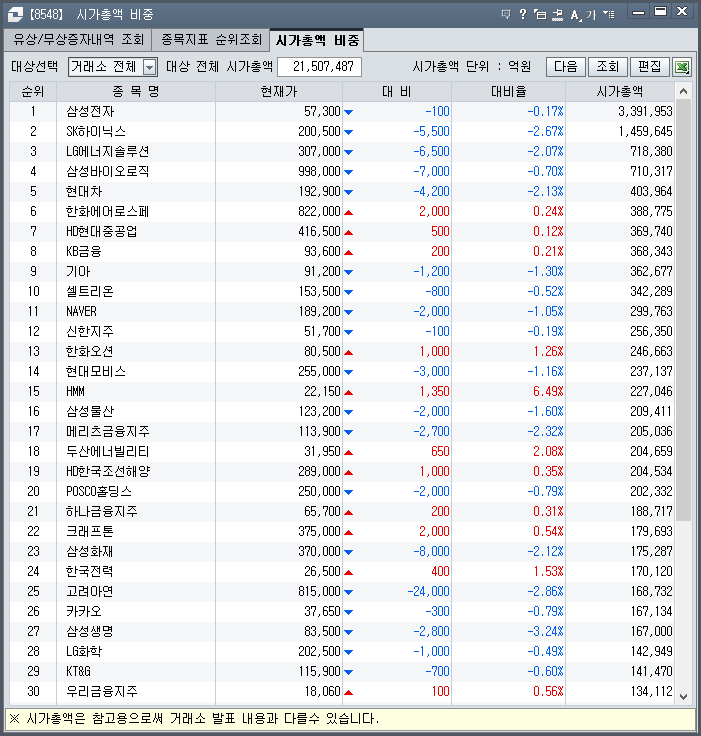This screenshot has height=736, width=701.
Task: Select the HD한국조선해양 stock name
Action: (108, 471)
